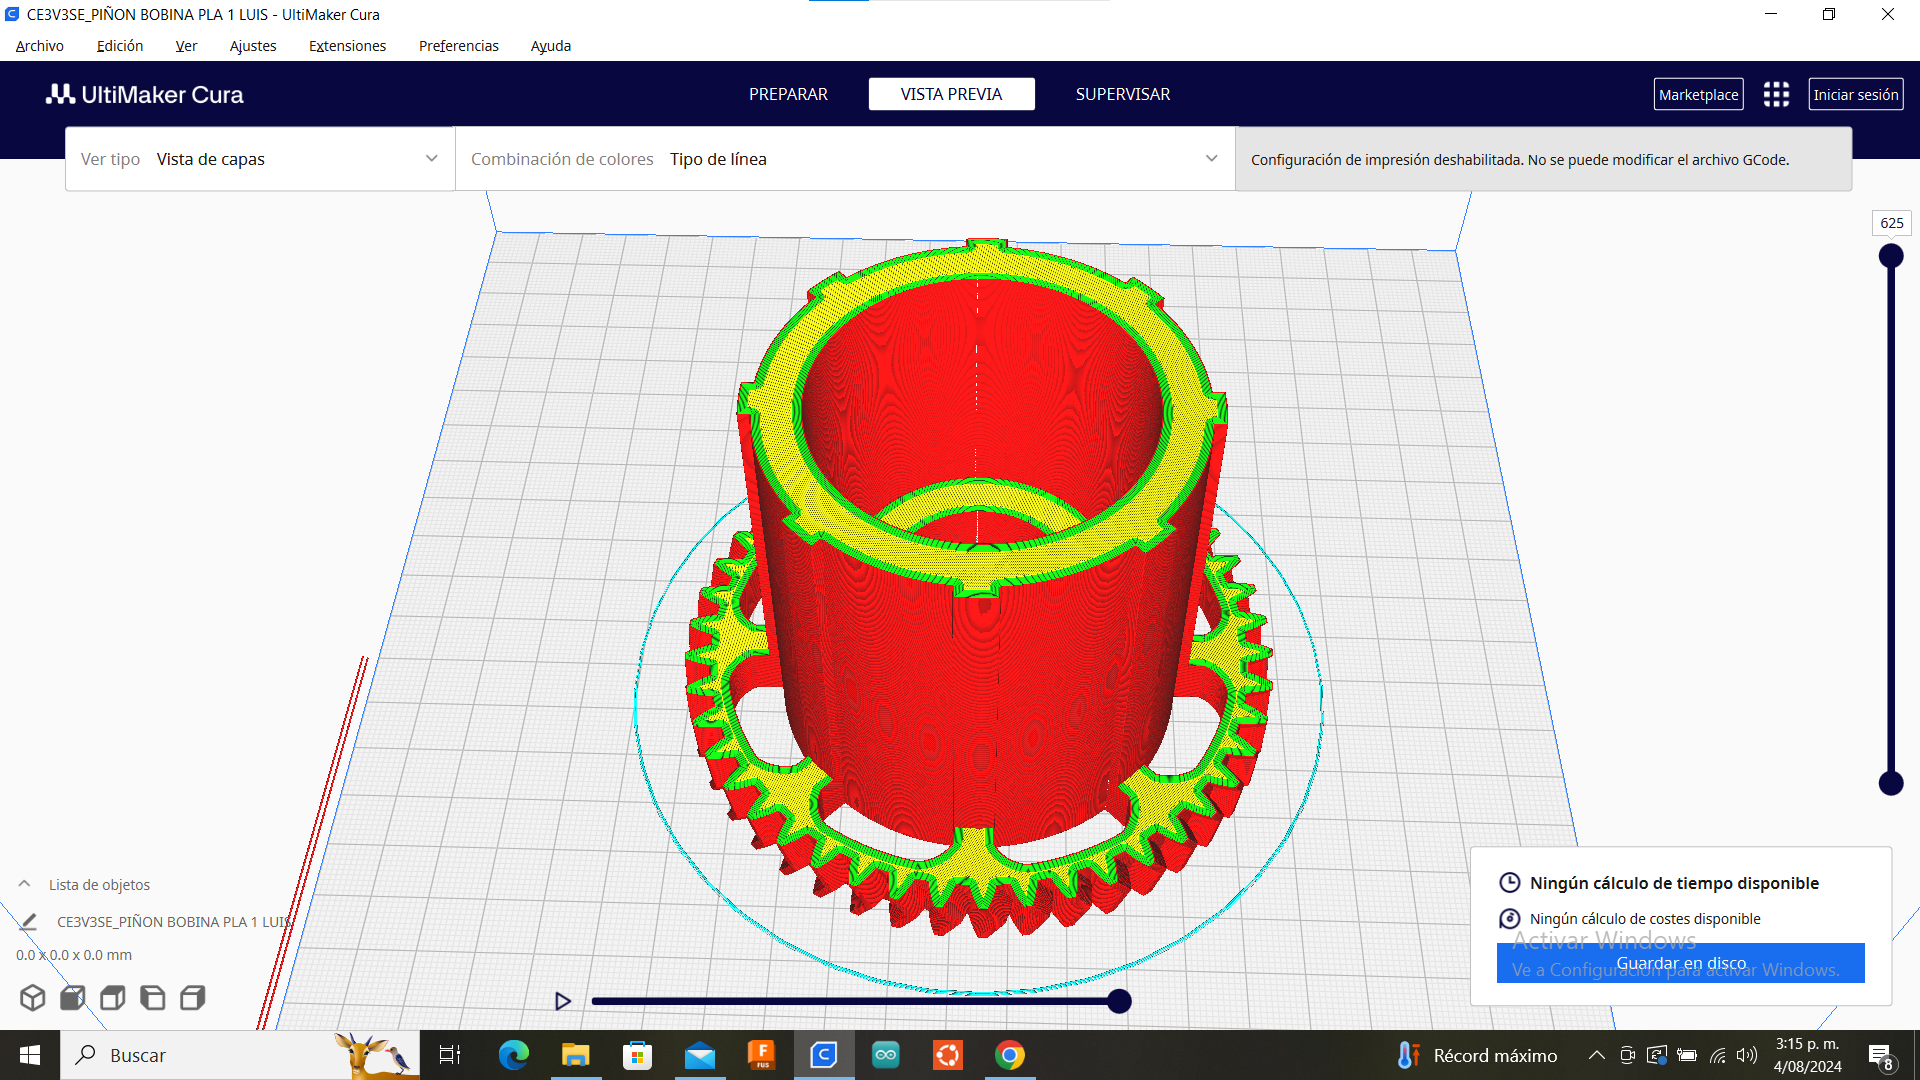Image resolution: width=1920 pixels, height=1080 pixels.
Task: Open the Edición menu
Action: click(120, 46)
